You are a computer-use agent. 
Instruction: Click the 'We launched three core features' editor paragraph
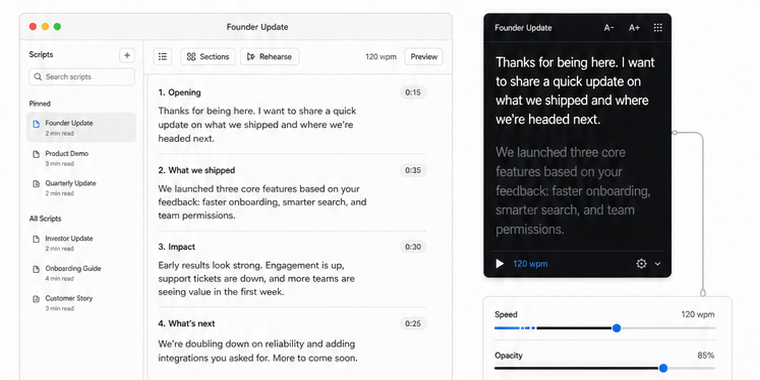(x=262, y=202)
